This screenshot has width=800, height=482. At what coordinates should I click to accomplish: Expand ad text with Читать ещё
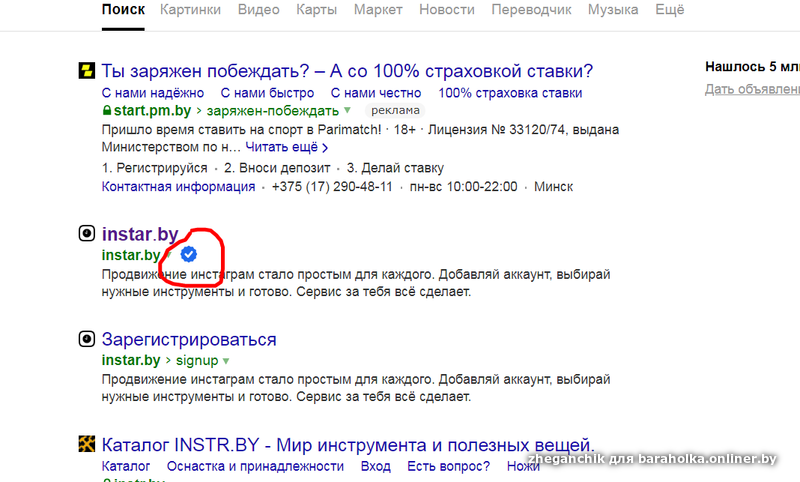tap(286, 147)
